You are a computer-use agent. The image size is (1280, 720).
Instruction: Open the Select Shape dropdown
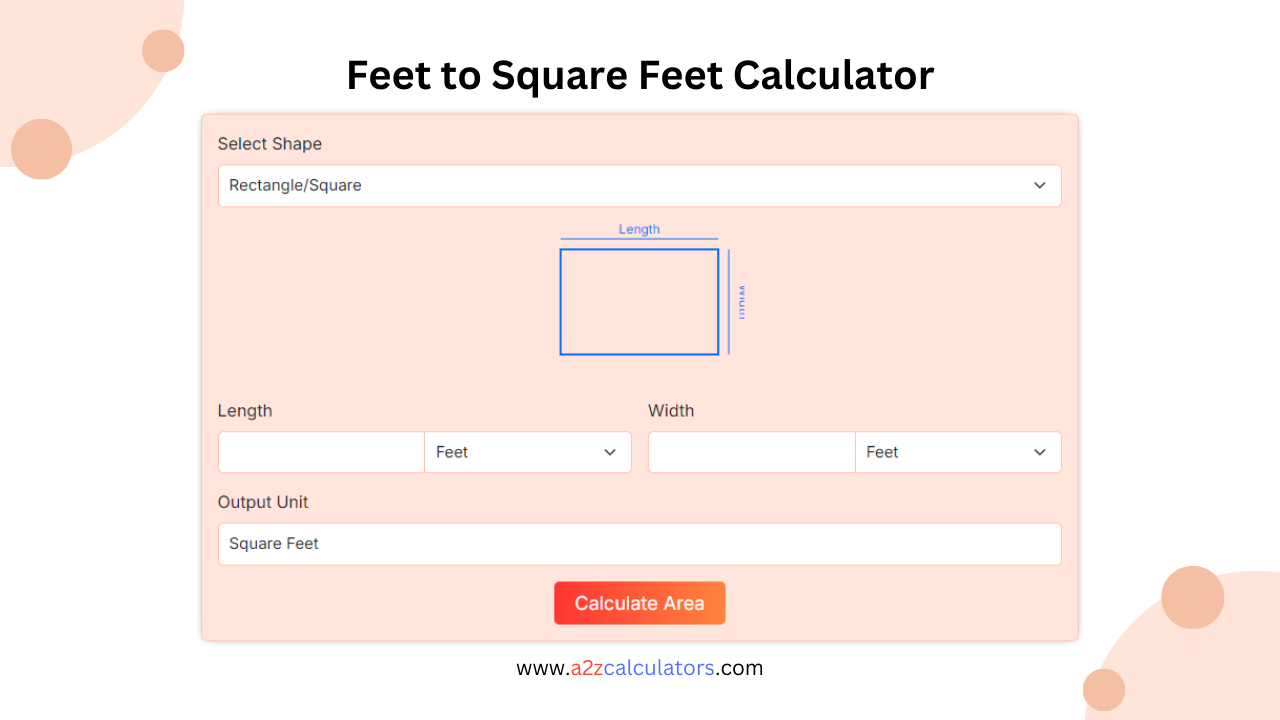640,186
